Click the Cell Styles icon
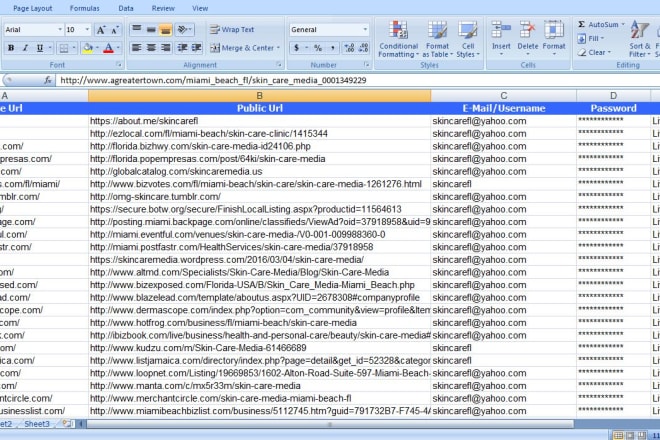Screen dimensions: 660x440 coord(467,40)
